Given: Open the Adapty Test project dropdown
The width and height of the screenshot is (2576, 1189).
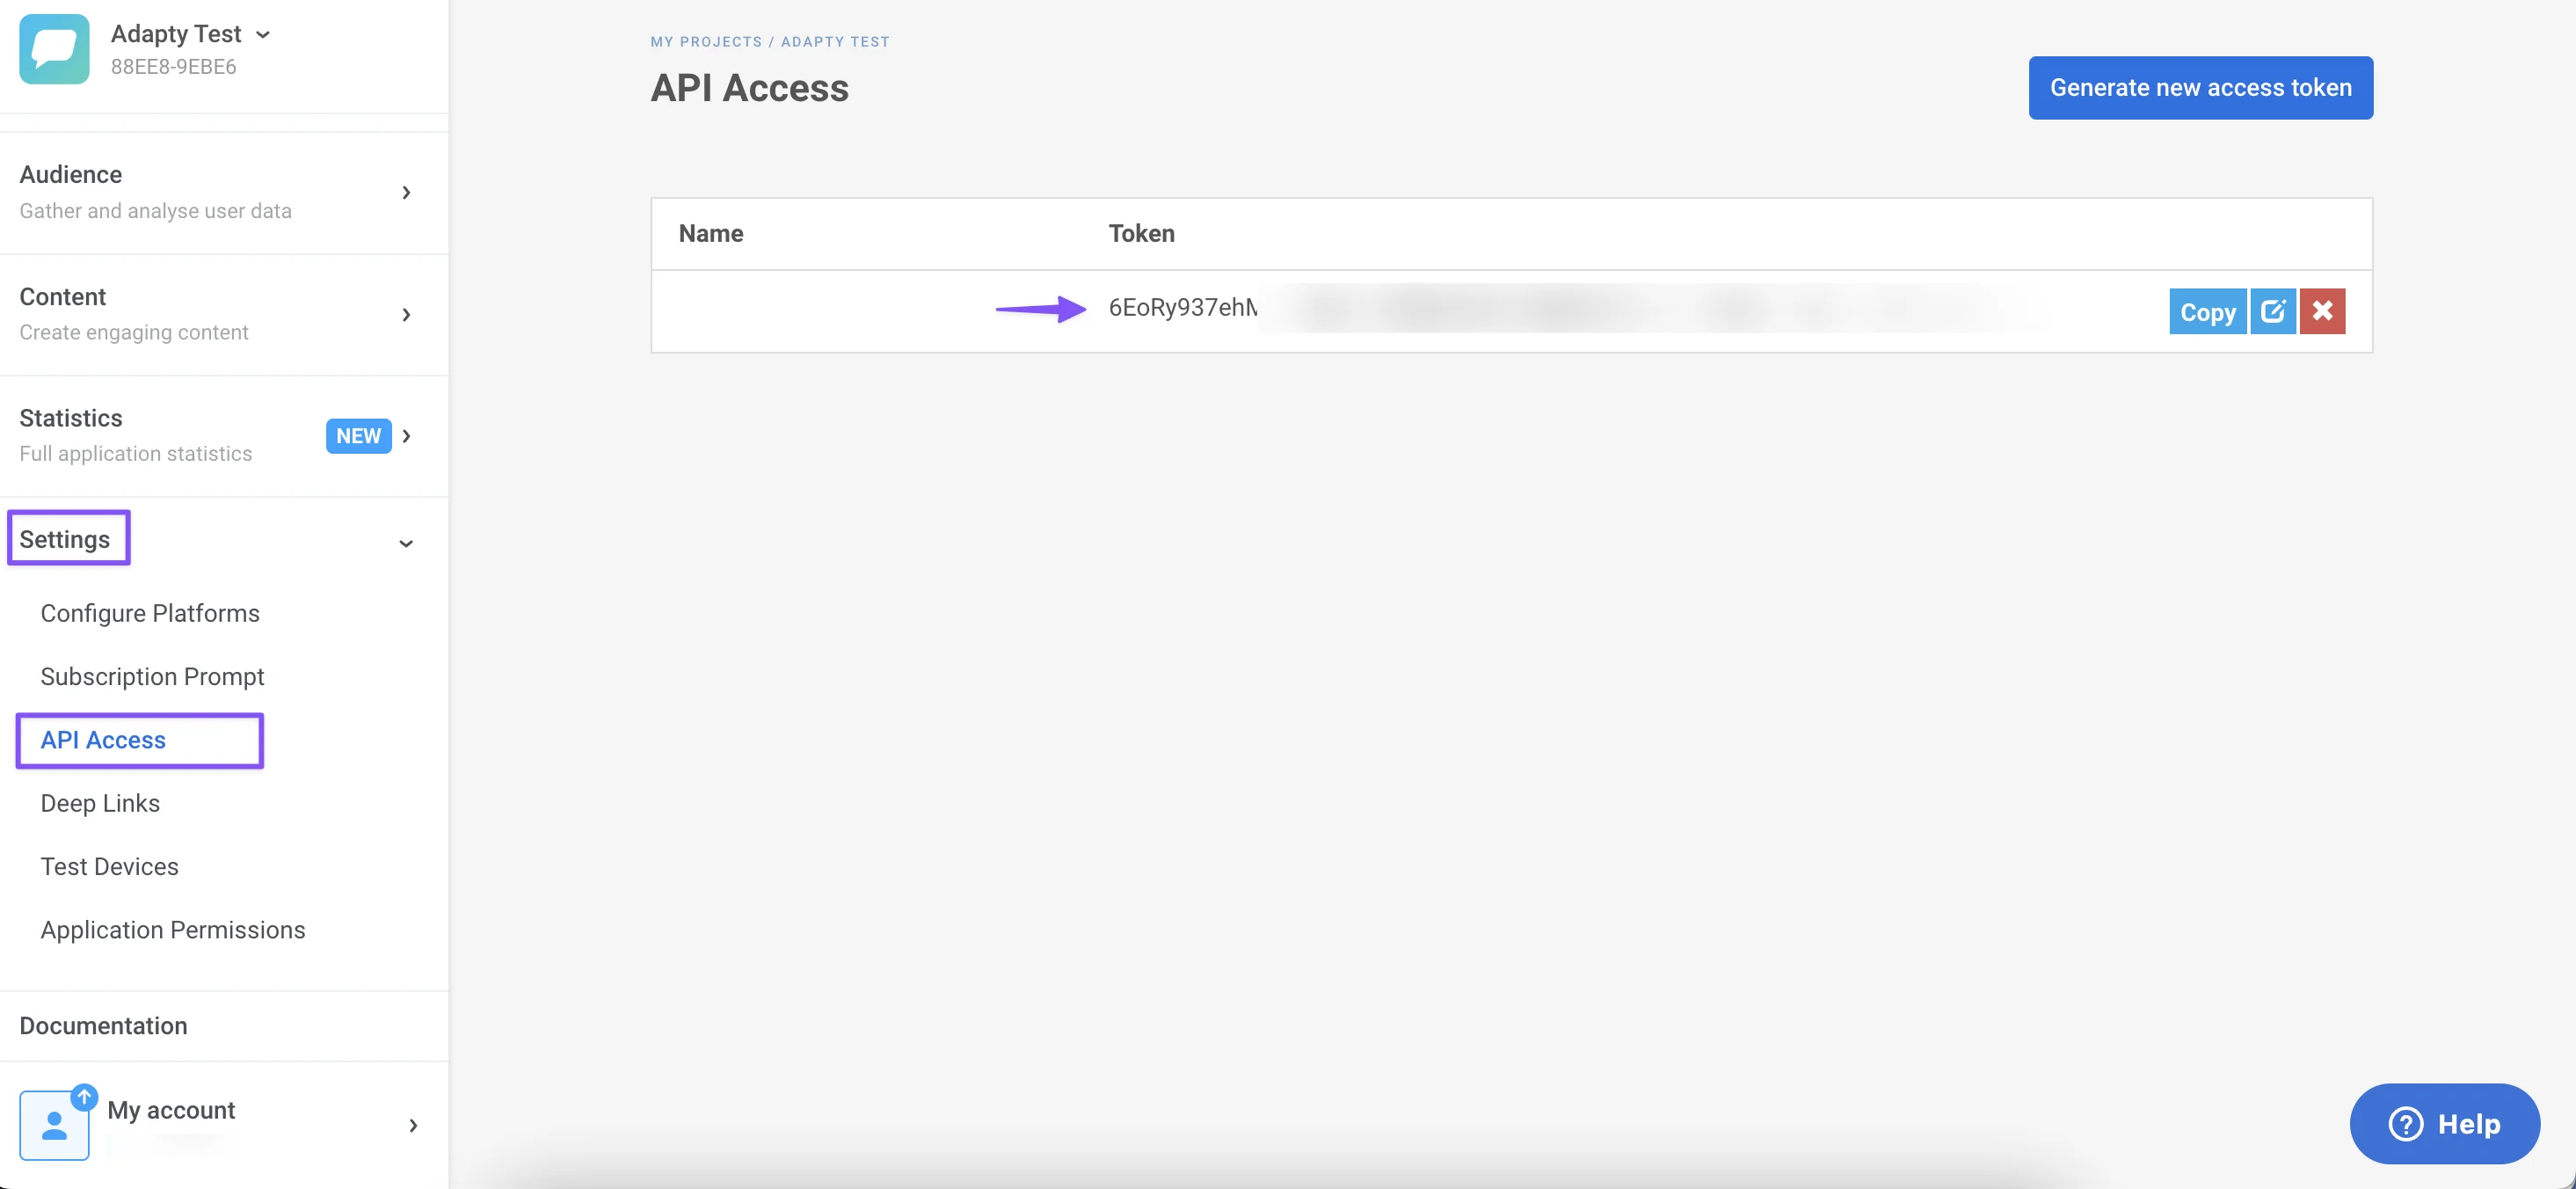Looking at the screenshot, I should pos(263,35).
